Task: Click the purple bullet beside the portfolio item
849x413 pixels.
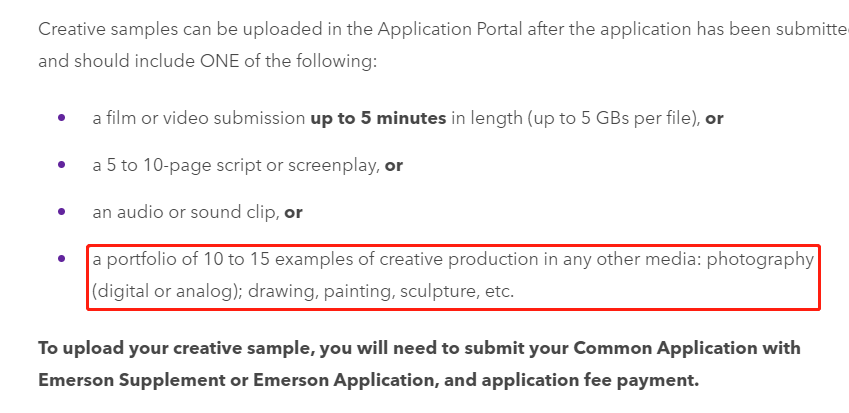Action: [61, 259]
